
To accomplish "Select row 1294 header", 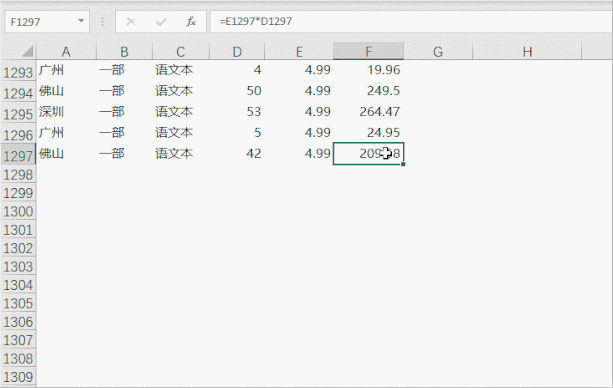I will click(18, 92).
